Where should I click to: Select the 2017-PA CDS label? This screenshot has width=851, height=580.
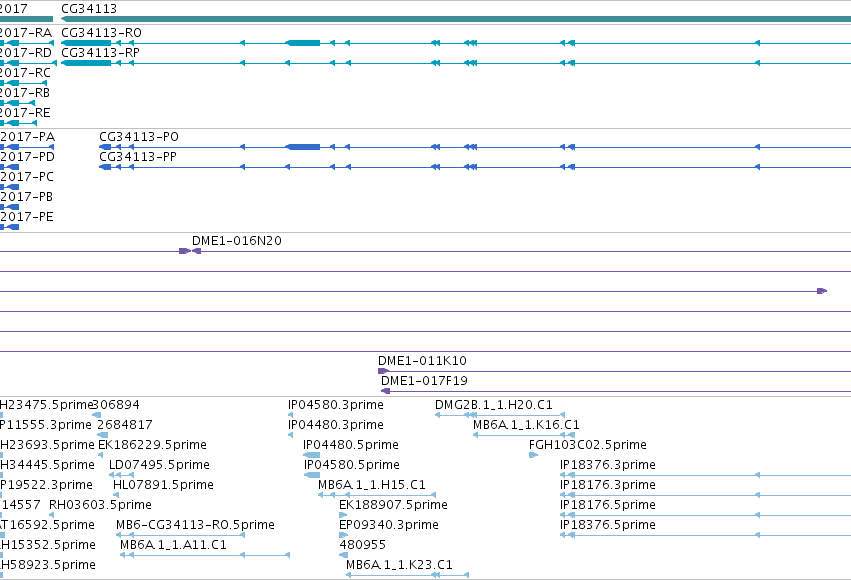[x=27, y=137]
